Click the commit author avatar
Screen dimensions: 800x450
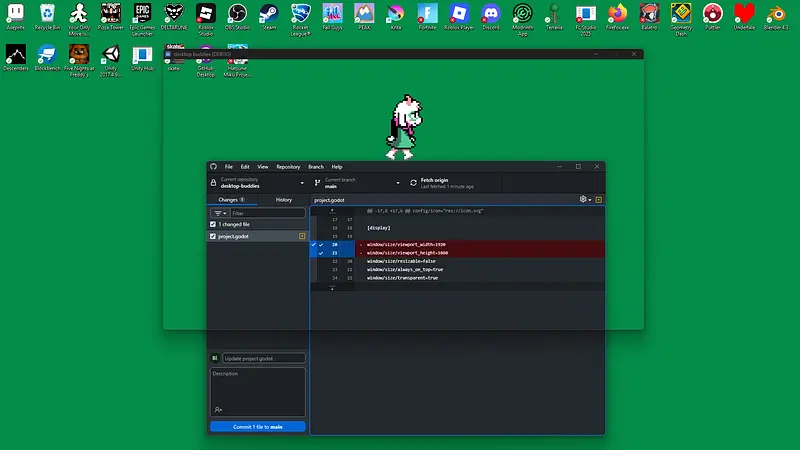point(214,358)
